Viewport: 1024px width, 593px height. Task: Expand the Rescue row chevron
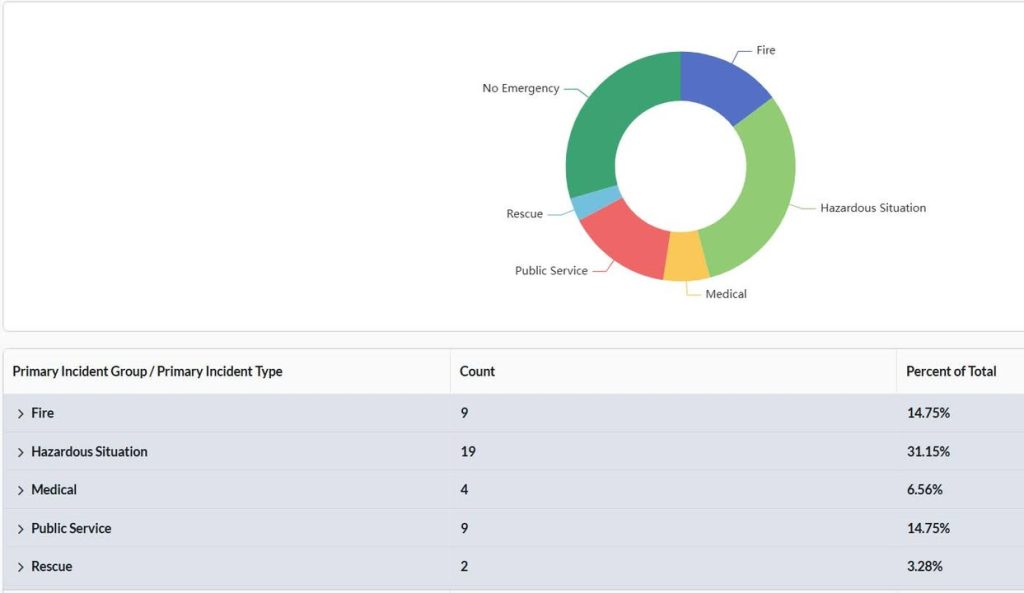[20, 567]
